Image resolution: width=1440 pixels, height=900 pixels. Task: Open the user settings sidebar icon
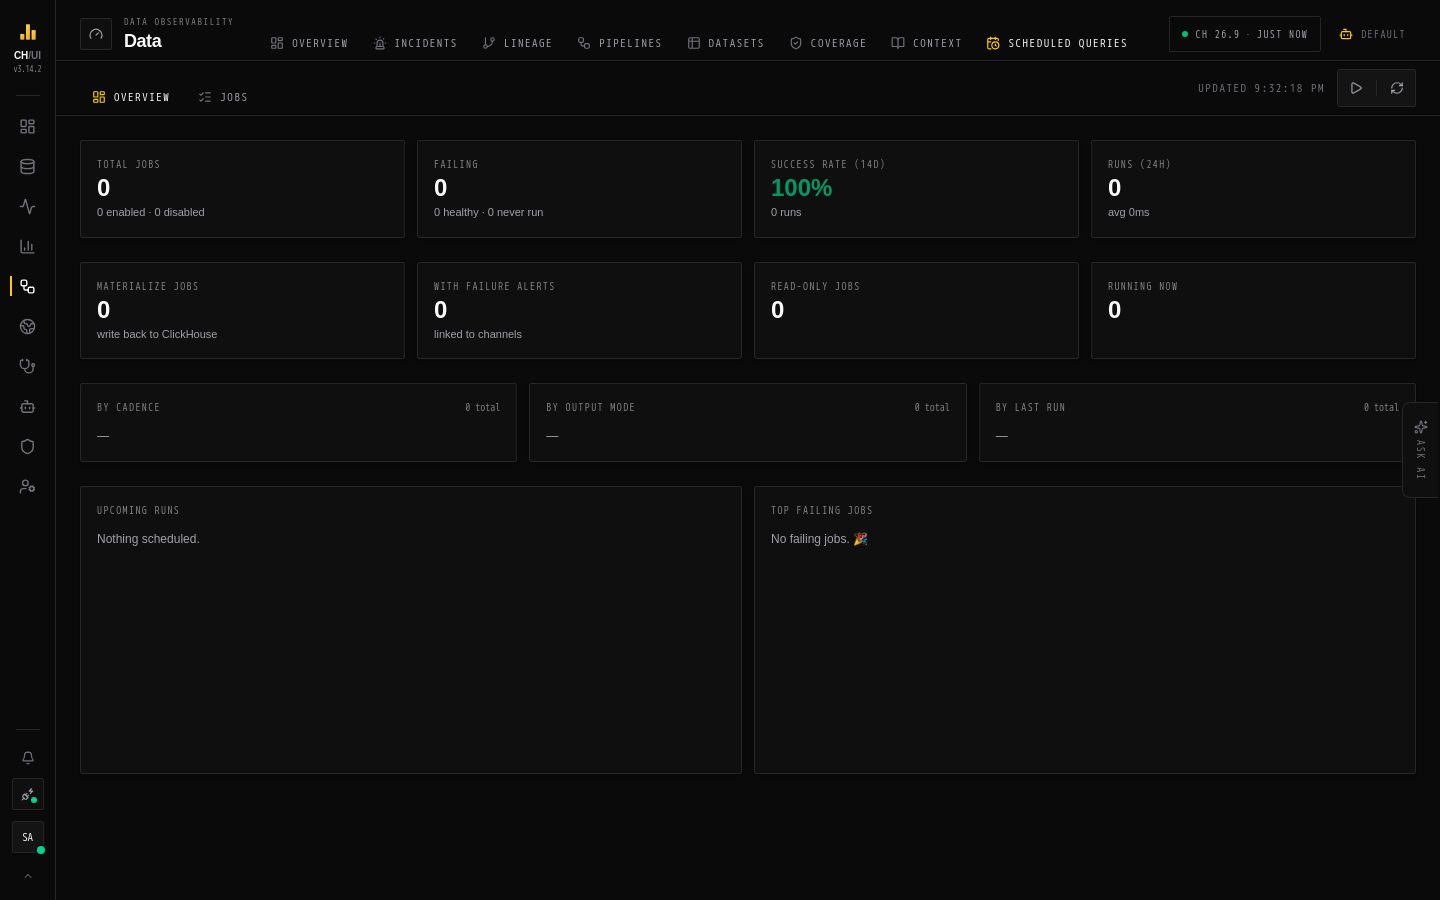(27, 487)
